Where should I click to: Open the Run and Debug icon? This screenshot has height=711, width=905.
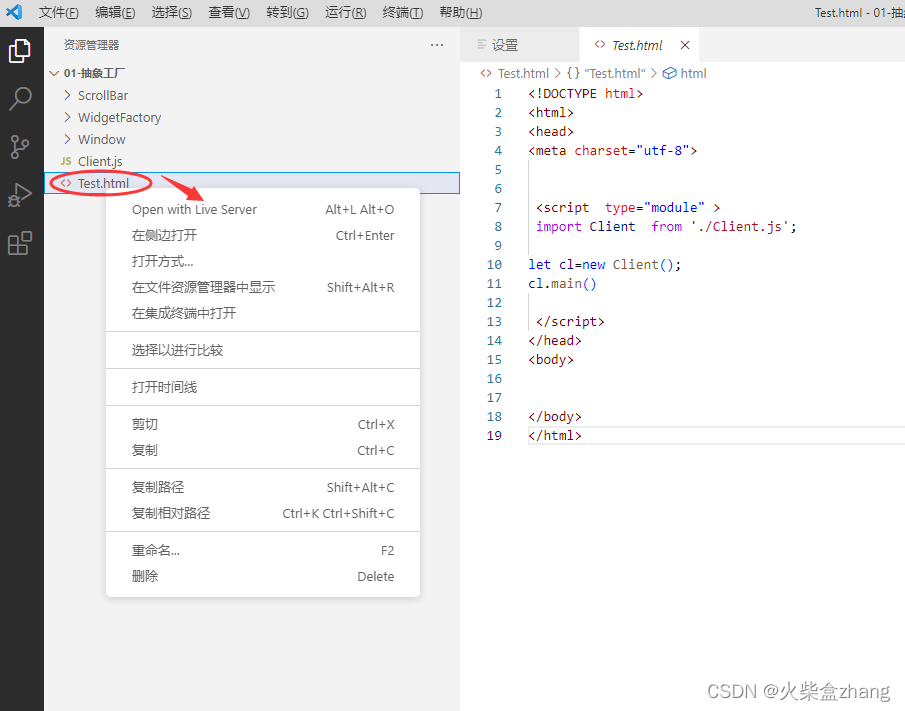(22, 194)
